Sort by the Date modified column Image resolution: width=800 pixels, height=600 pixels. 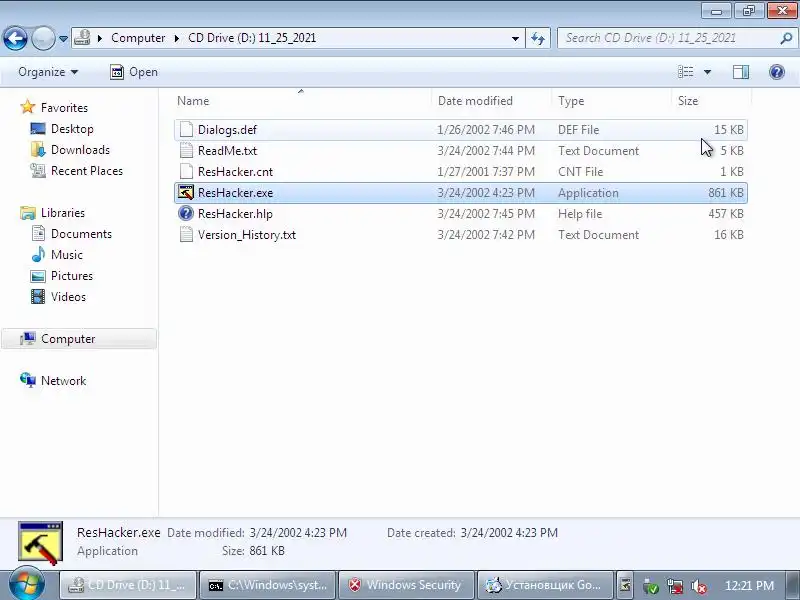click(x=492, y=101)
